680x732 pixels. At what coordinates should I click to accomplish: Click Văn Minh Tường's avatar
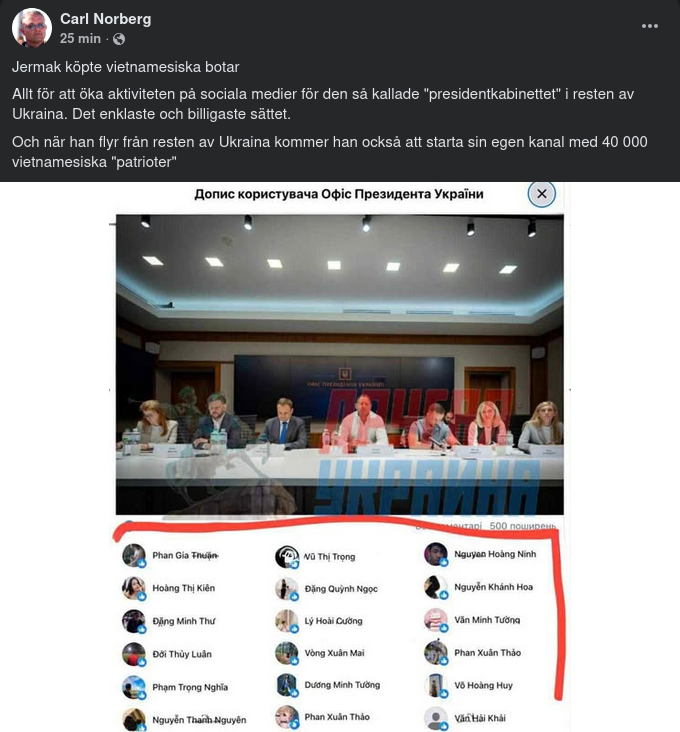point(436,620)
